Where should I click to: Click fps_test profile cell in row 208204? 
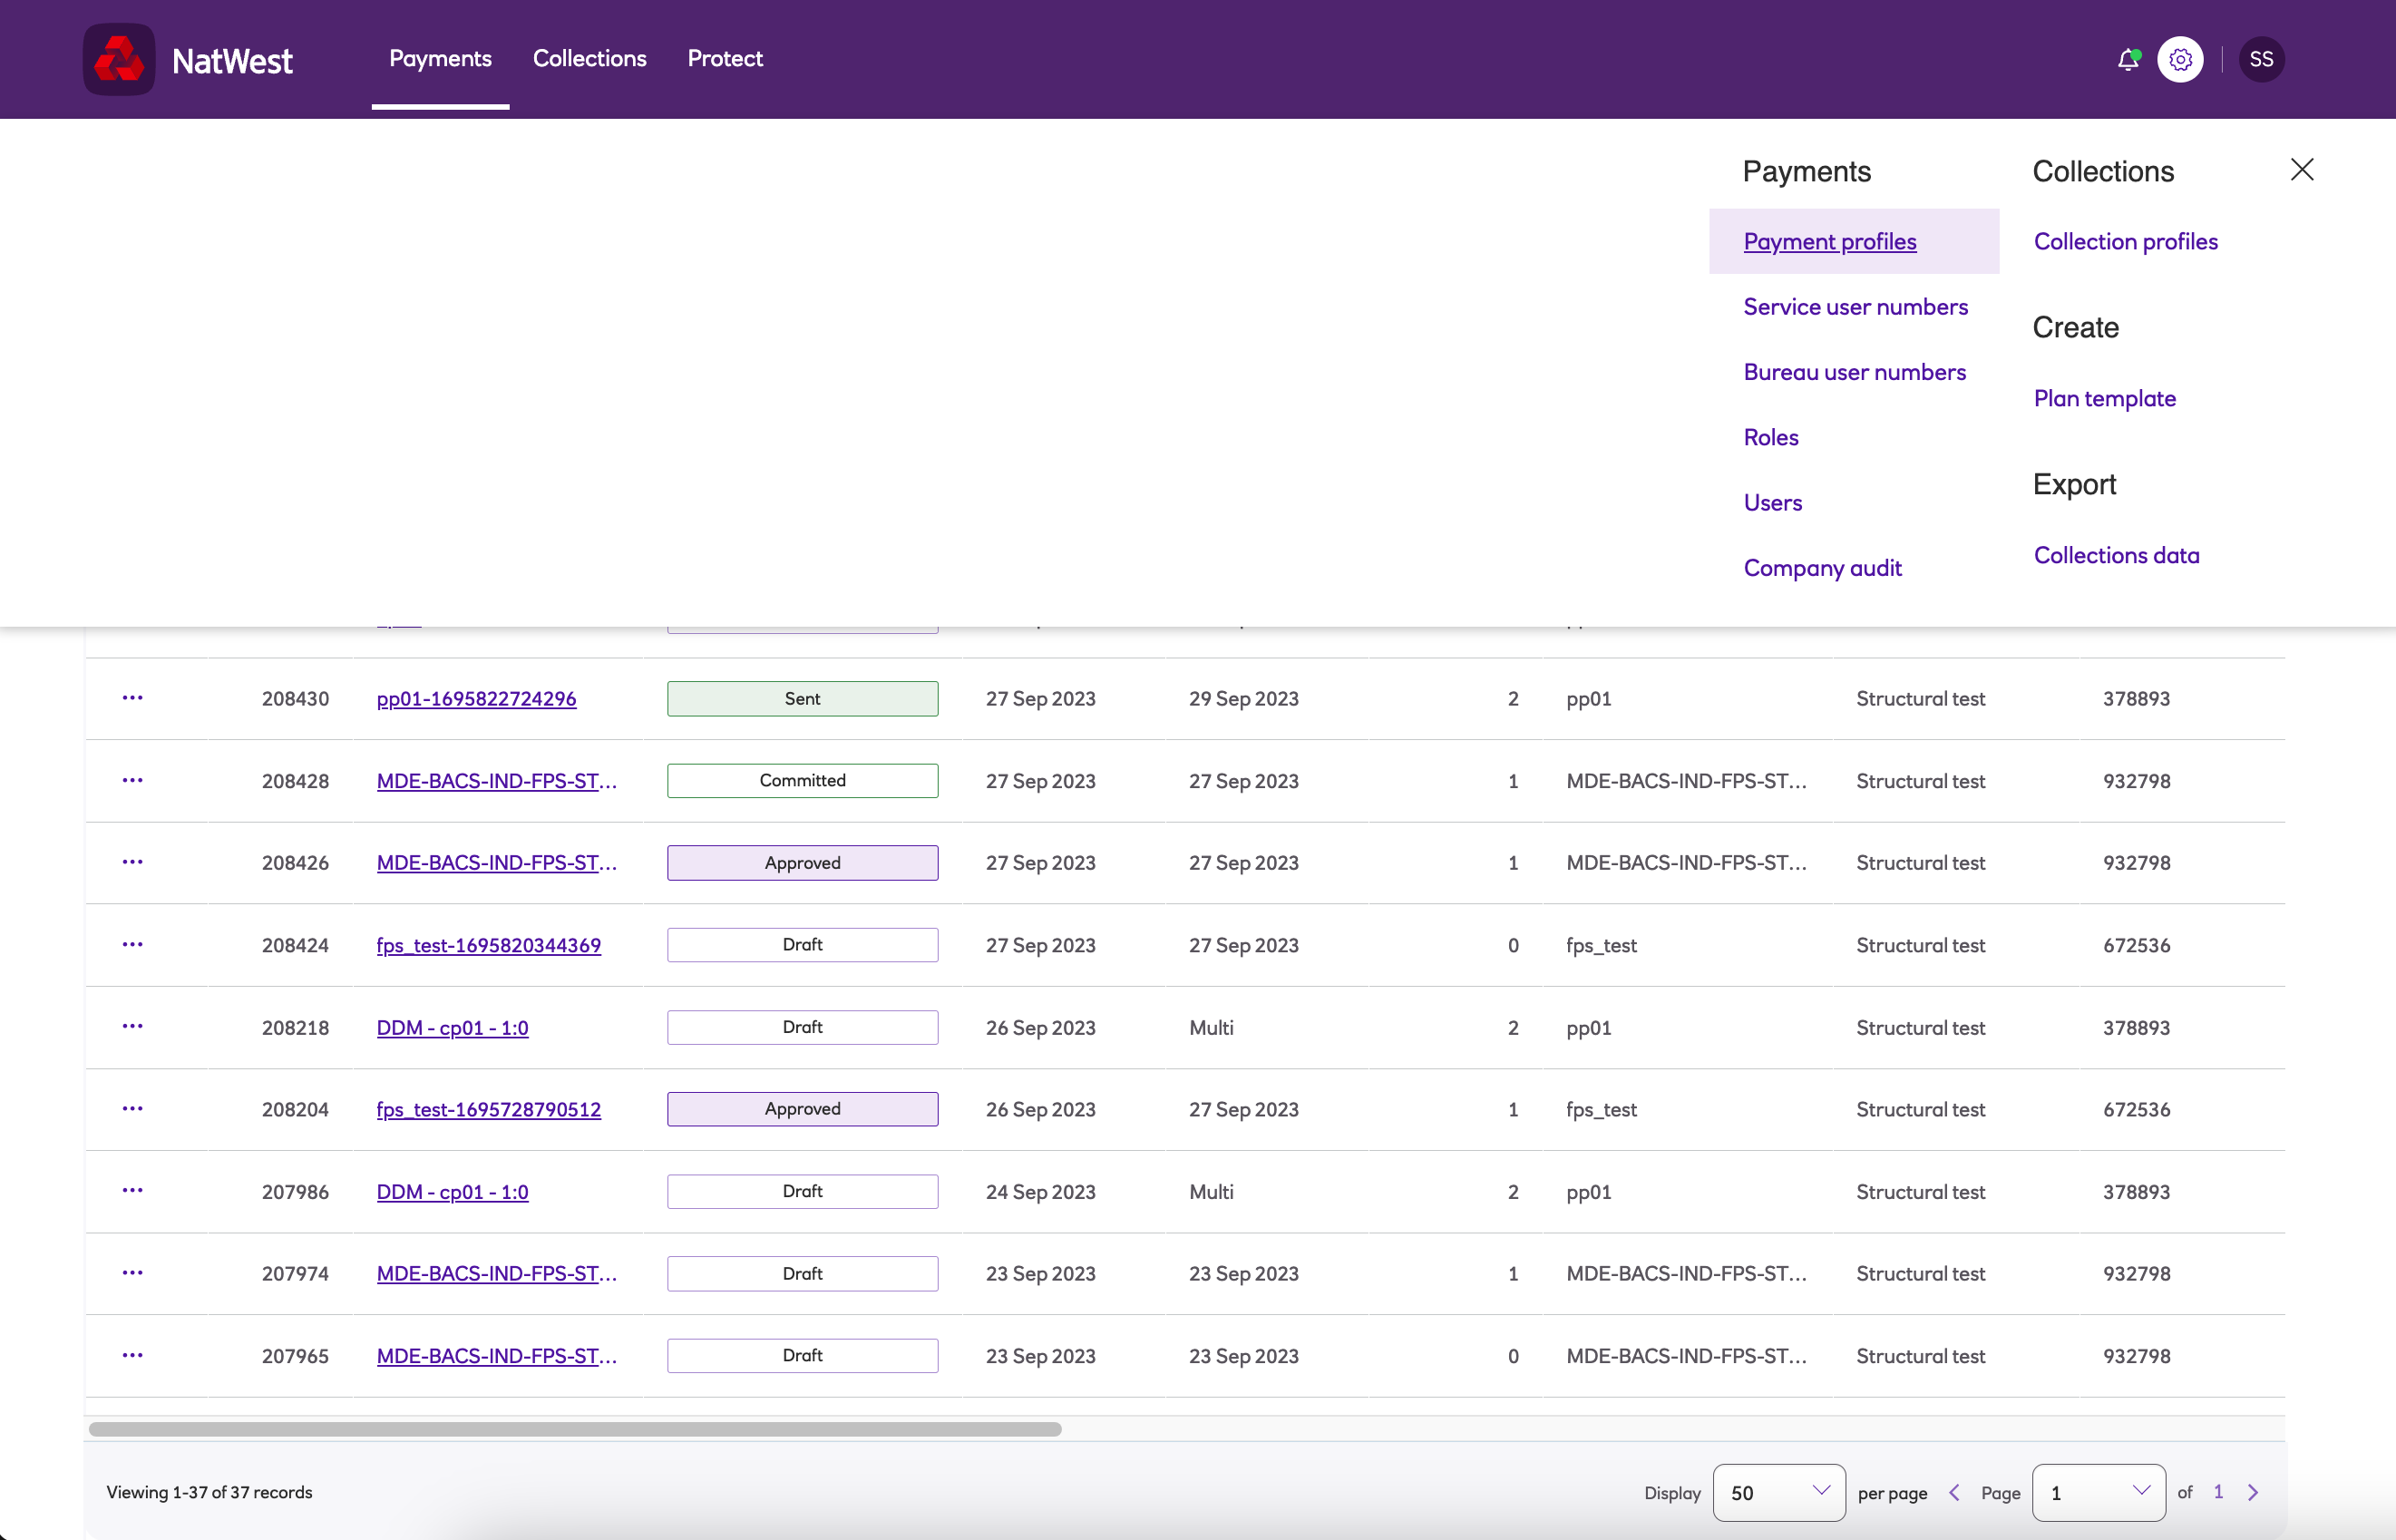(x=1601, y=1109)
